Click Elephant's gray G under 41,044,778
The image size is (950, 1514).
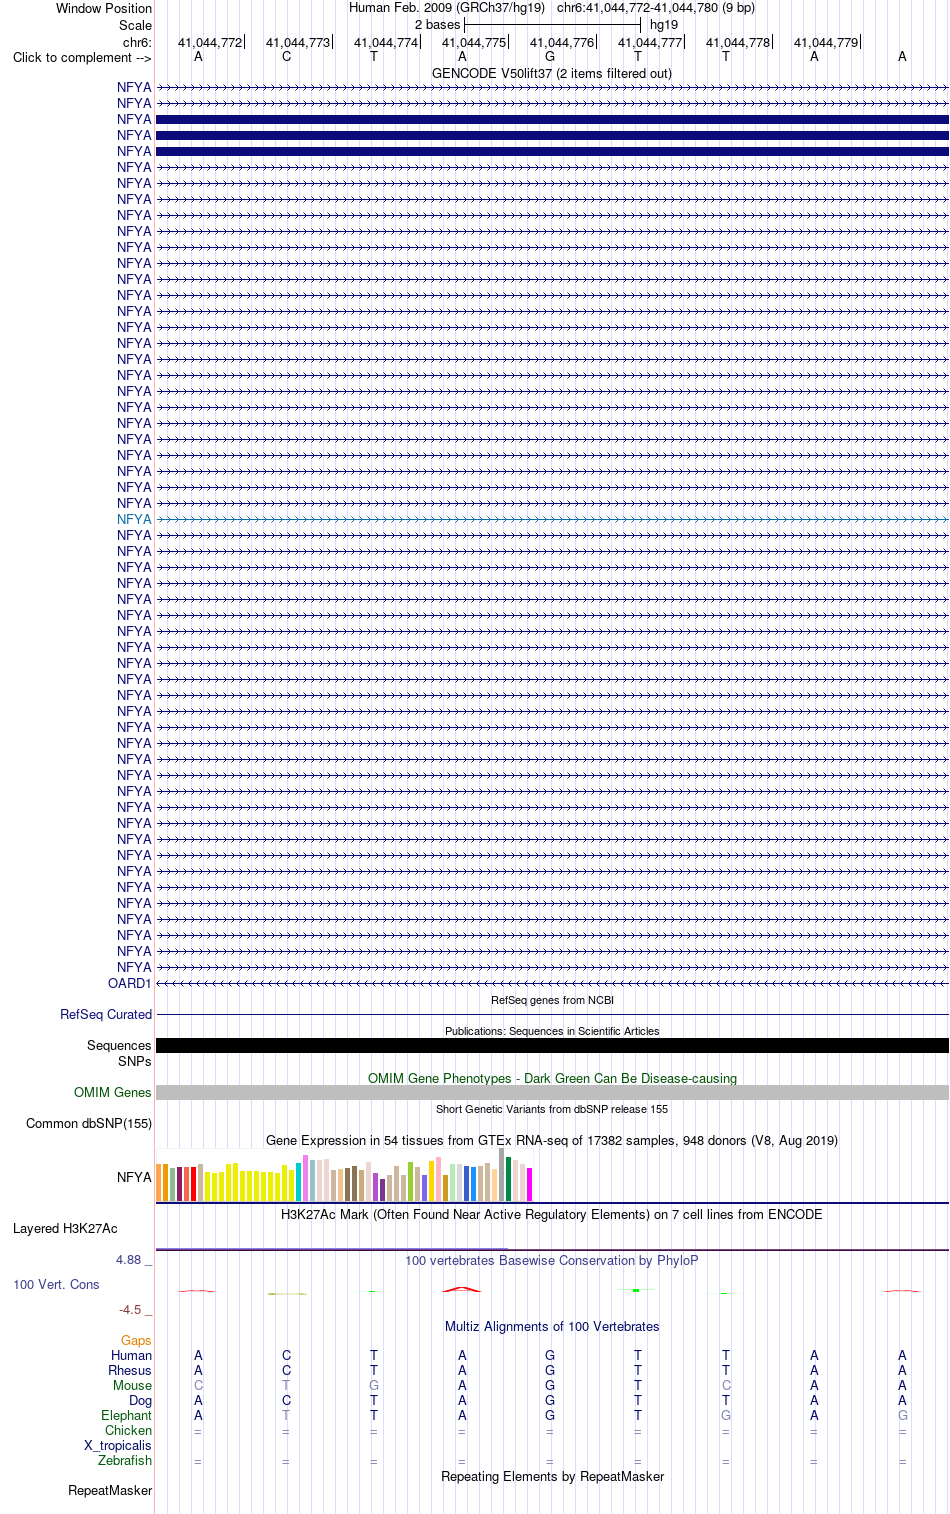(726, 1415)
